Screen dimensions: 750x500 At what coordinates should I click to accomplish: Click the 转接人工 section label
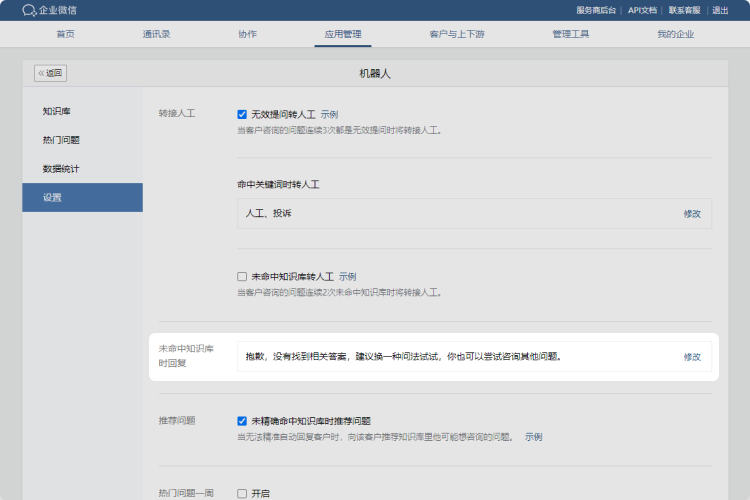click(177, 113)
